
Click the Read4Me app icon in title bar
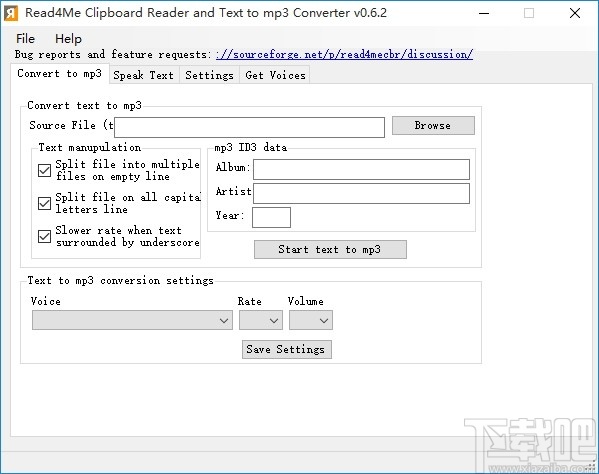click(11, 13)
